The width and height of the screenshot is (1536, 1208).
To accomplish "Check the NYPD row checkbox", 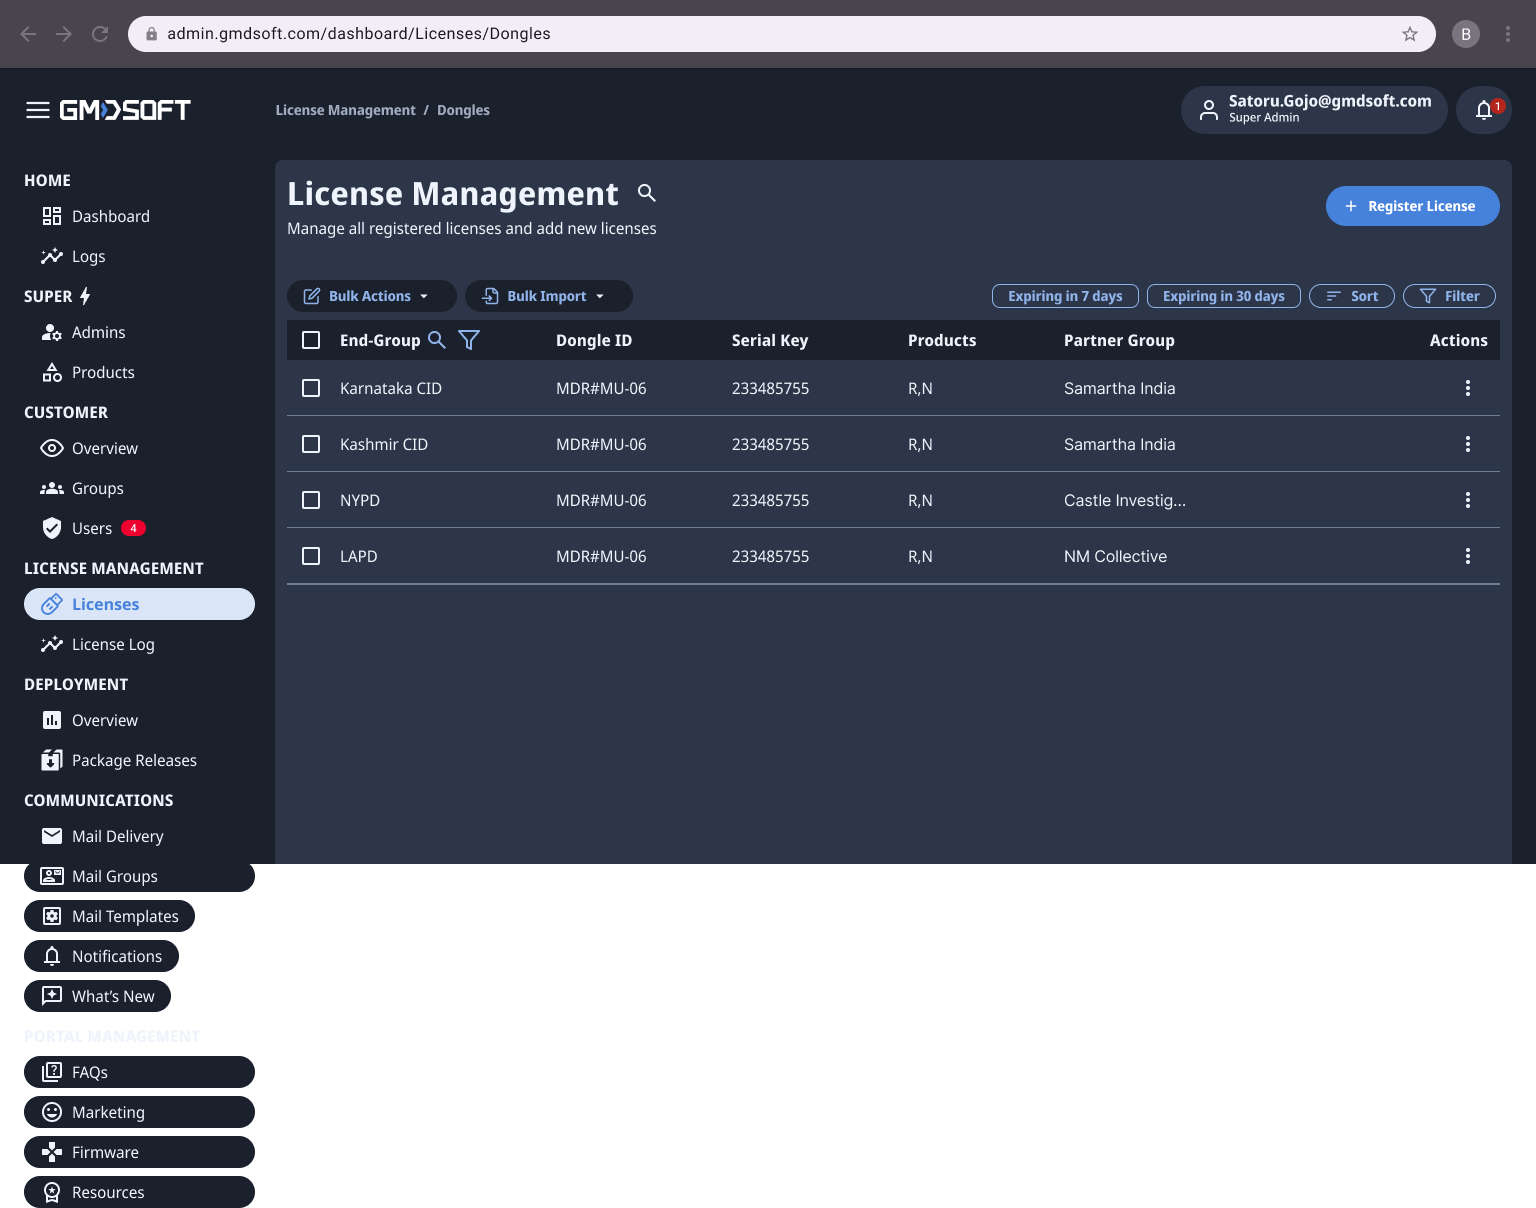I will click(311, 500).
